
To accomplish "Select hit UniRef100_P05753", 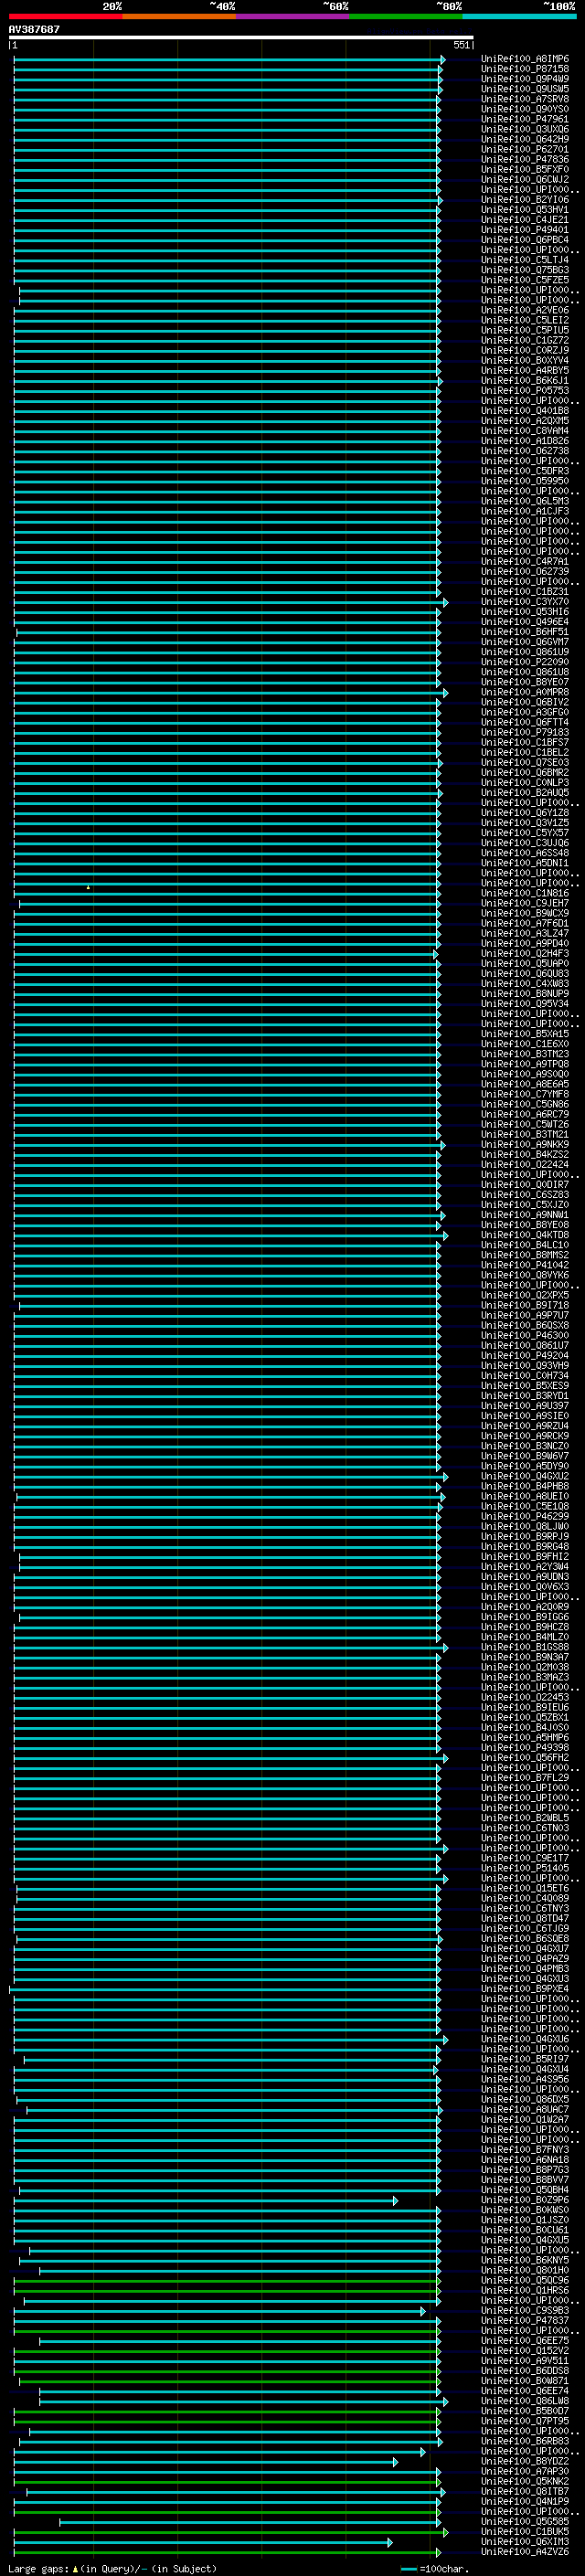I will (x=524, y=390).
